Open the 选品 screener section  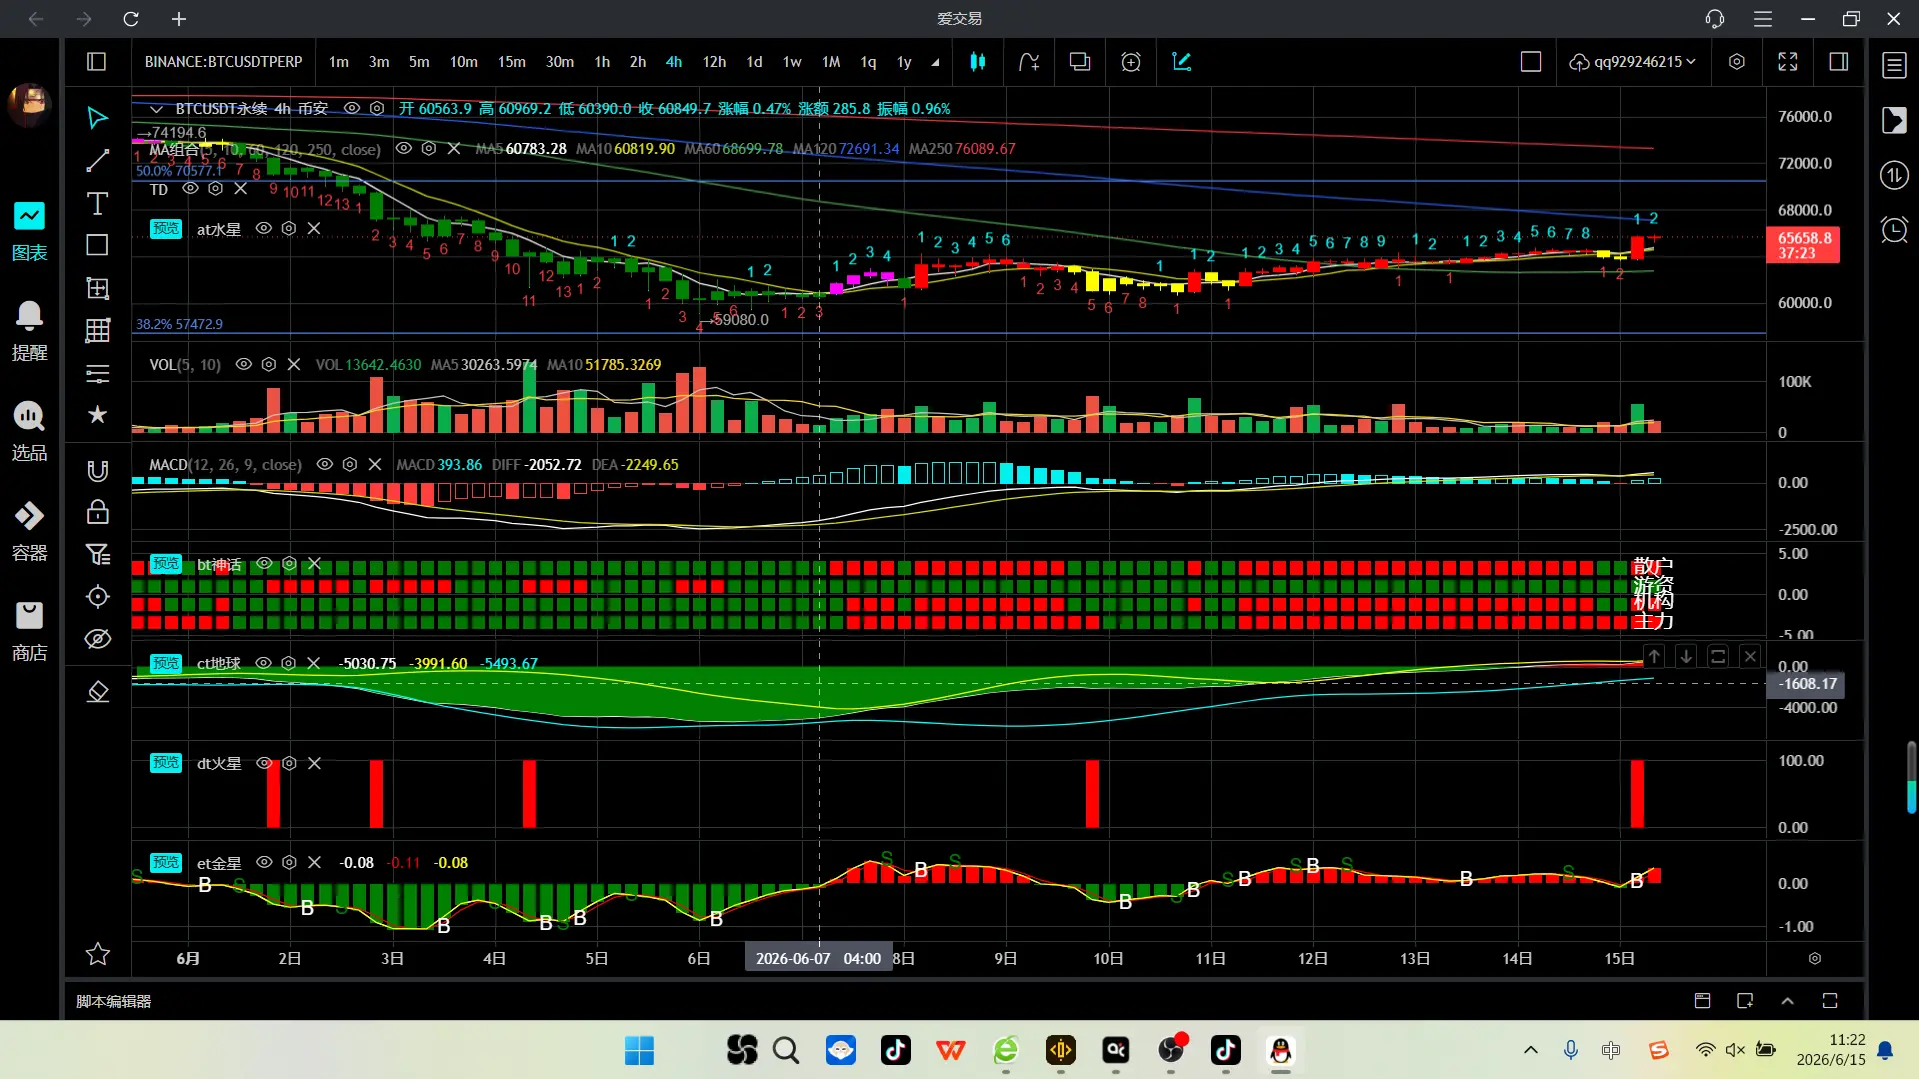29,432
